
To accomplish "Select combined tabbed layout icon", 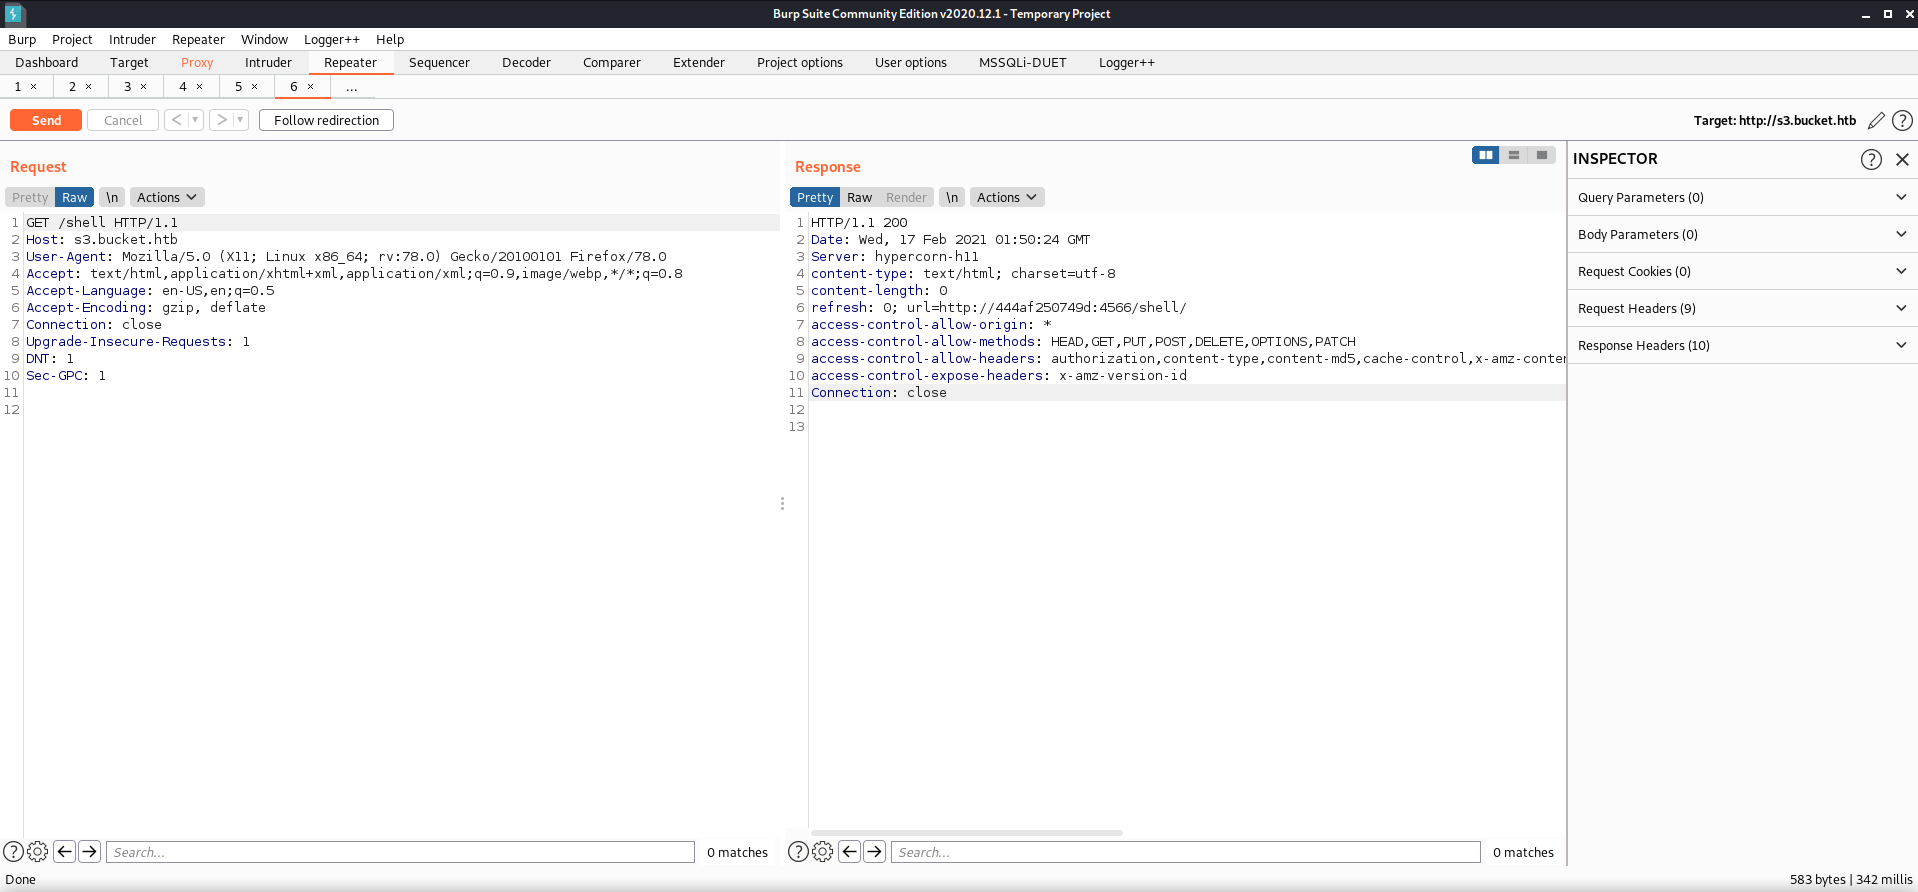I will coord(1542,155).
